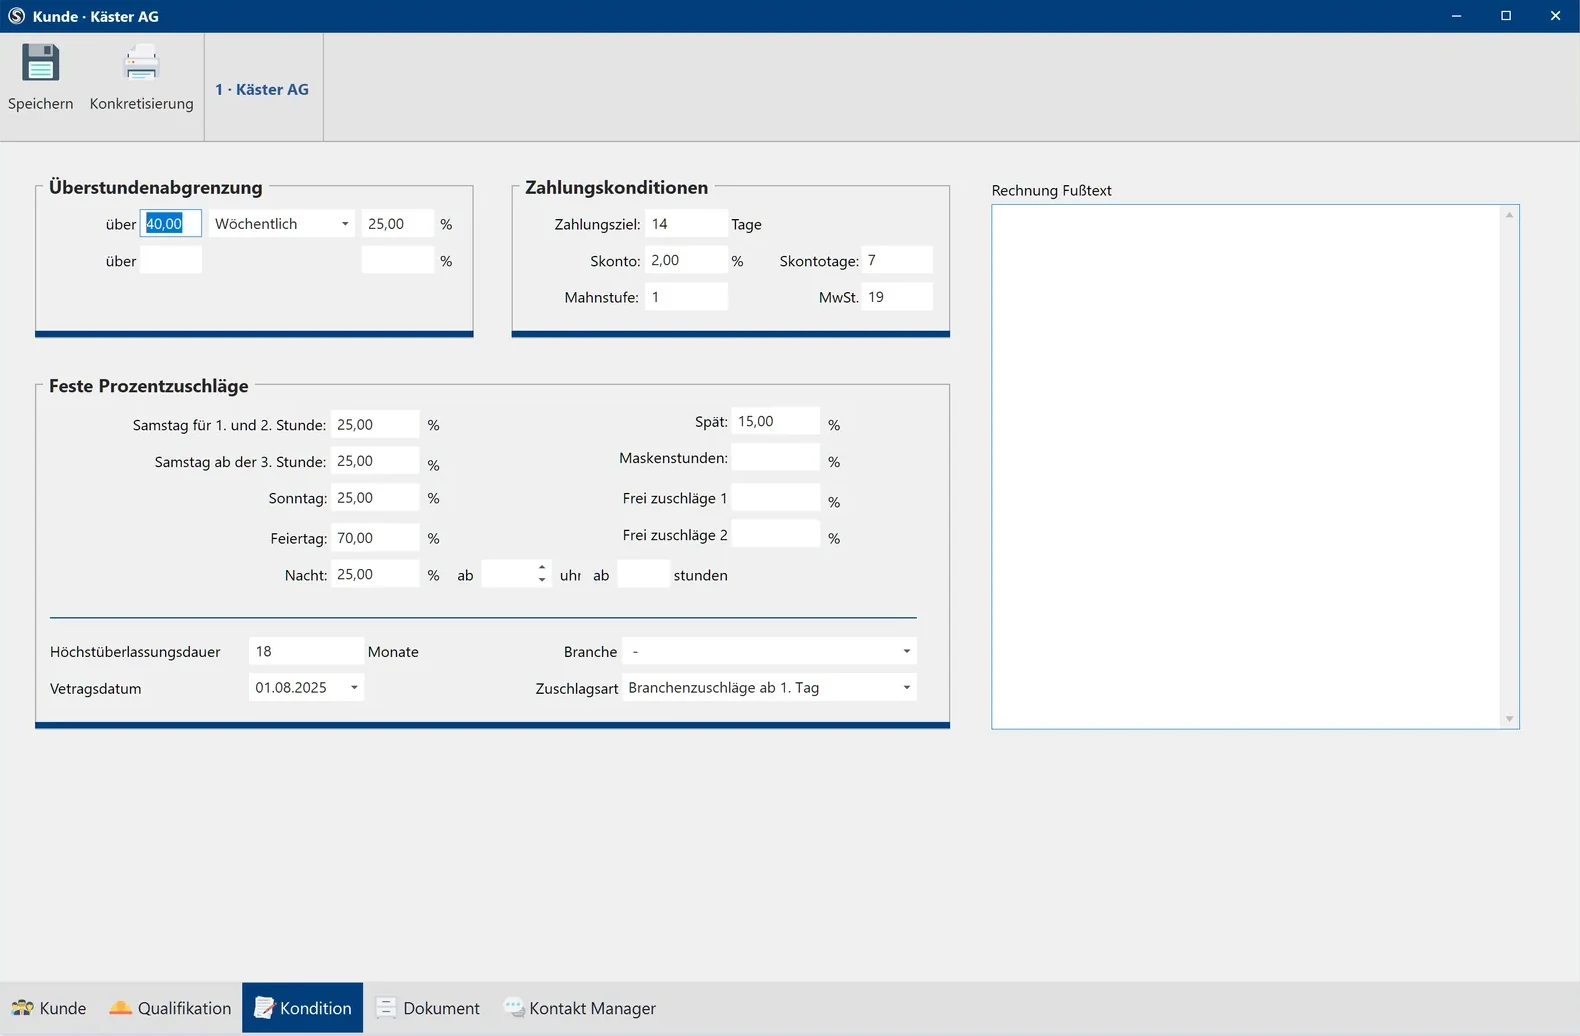Focus the Sonntag percent field
Image resolution: width=1580 pixels, height=1036 pixels.
[x=375, y=498]
